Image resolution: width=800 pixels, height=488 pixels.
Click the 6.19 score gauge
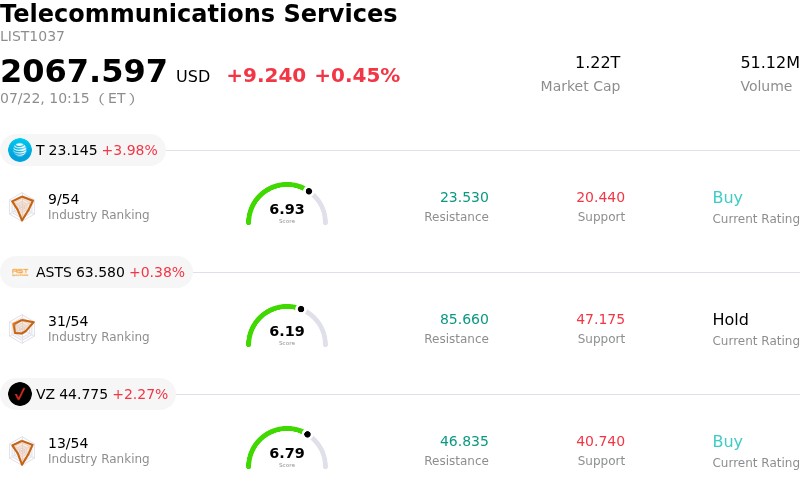tap(287, 326)
